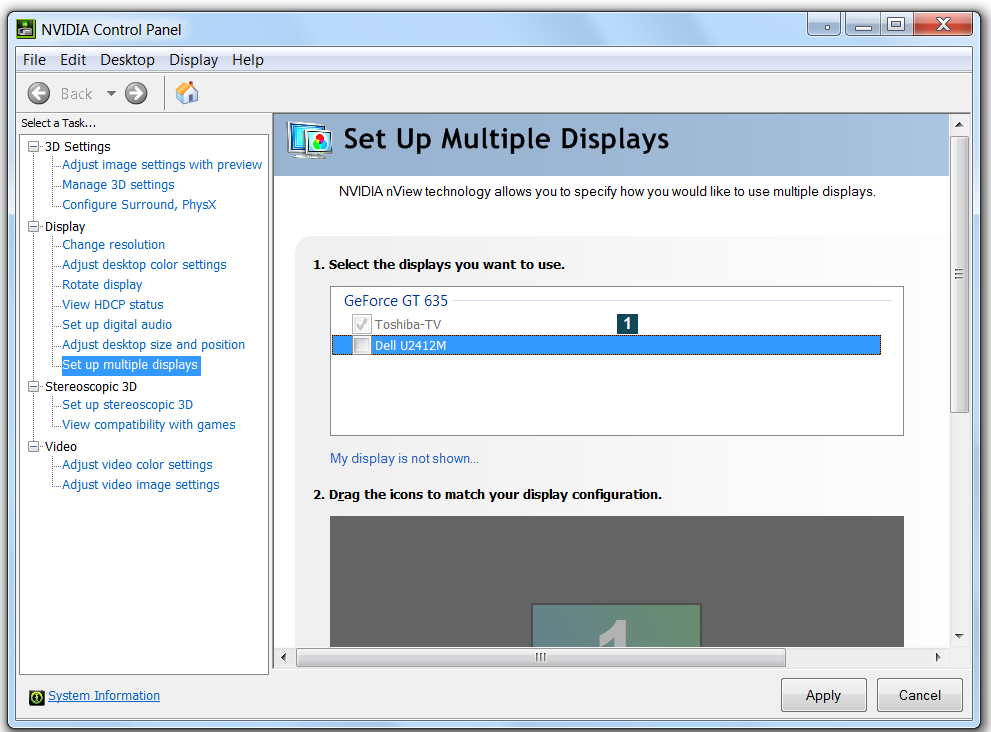Click the Cancel button
Viewport: 991px width, 732px height.
(920, 695)
